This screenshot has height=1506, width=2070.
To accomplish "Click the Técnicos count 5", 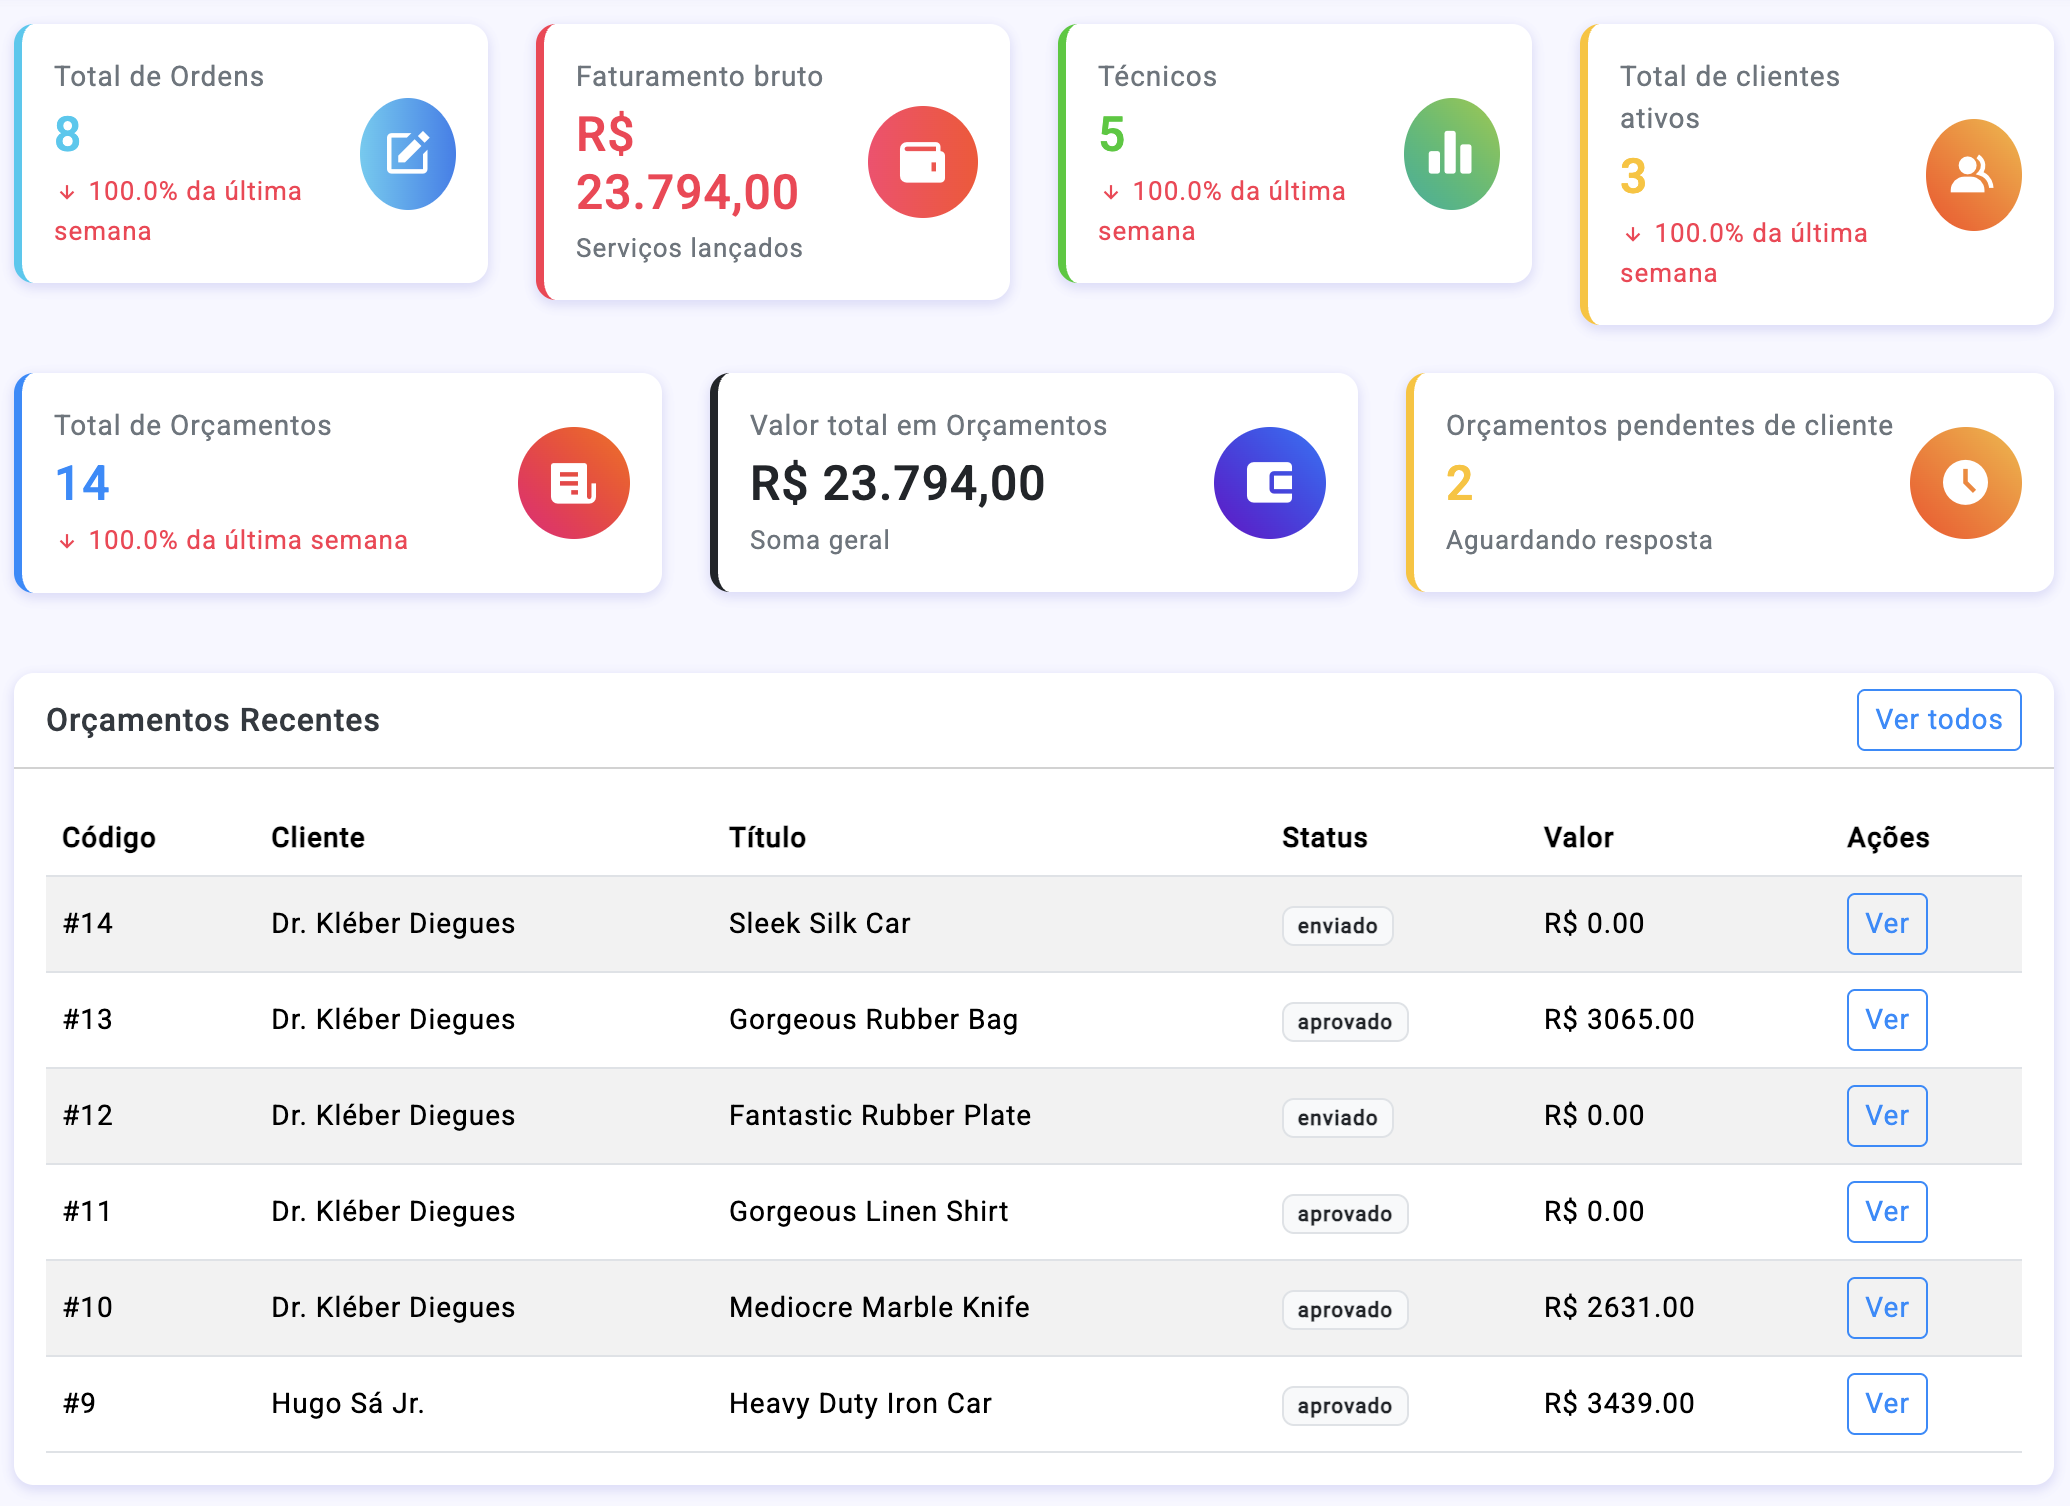I will coord(1111,134).
